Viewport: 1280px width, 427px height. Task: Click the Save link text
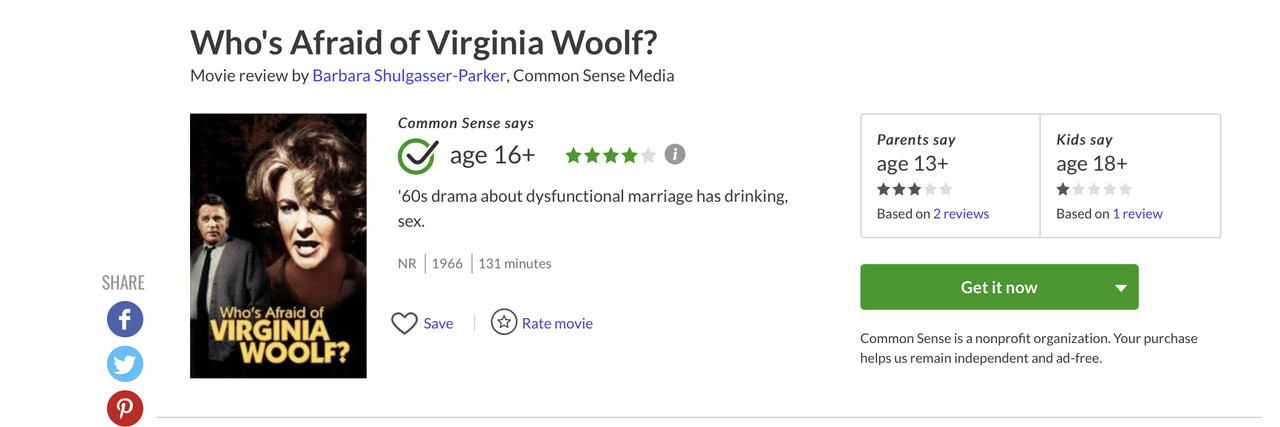[438, 323]
